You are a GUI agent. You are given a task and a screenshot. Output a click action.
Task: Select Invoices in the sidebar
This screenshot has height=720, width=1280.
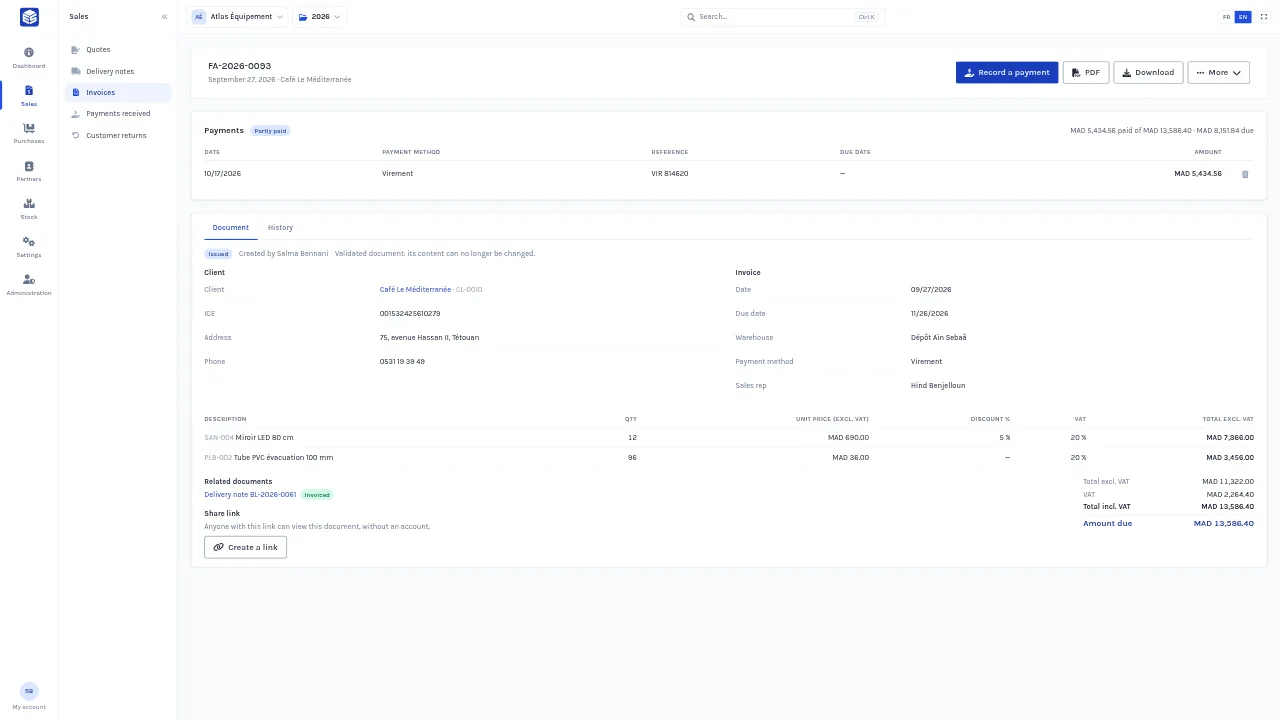(118, 92)
